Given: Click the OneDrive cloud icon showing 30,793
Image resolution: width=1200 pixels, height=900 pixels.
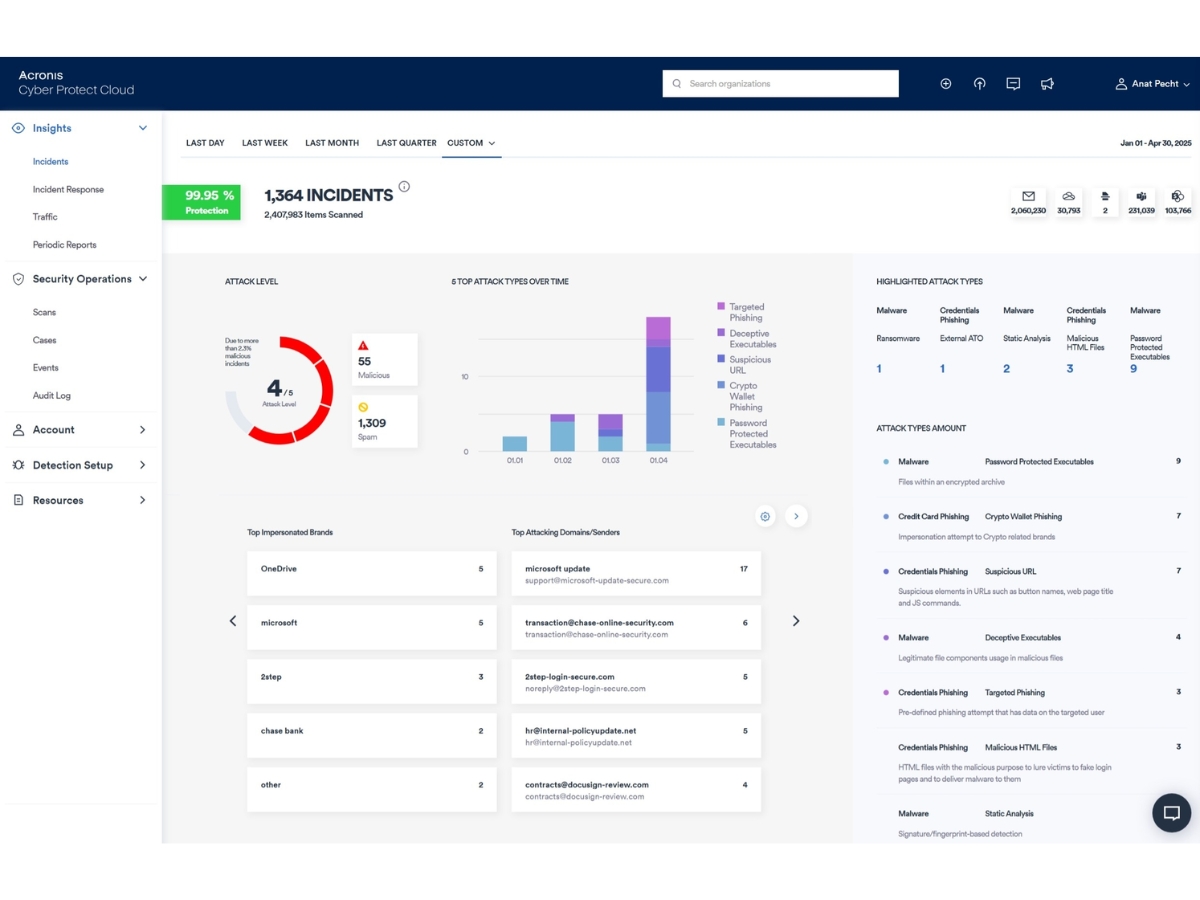Looking at the screenshot, I should click(x=1068, y=197).
